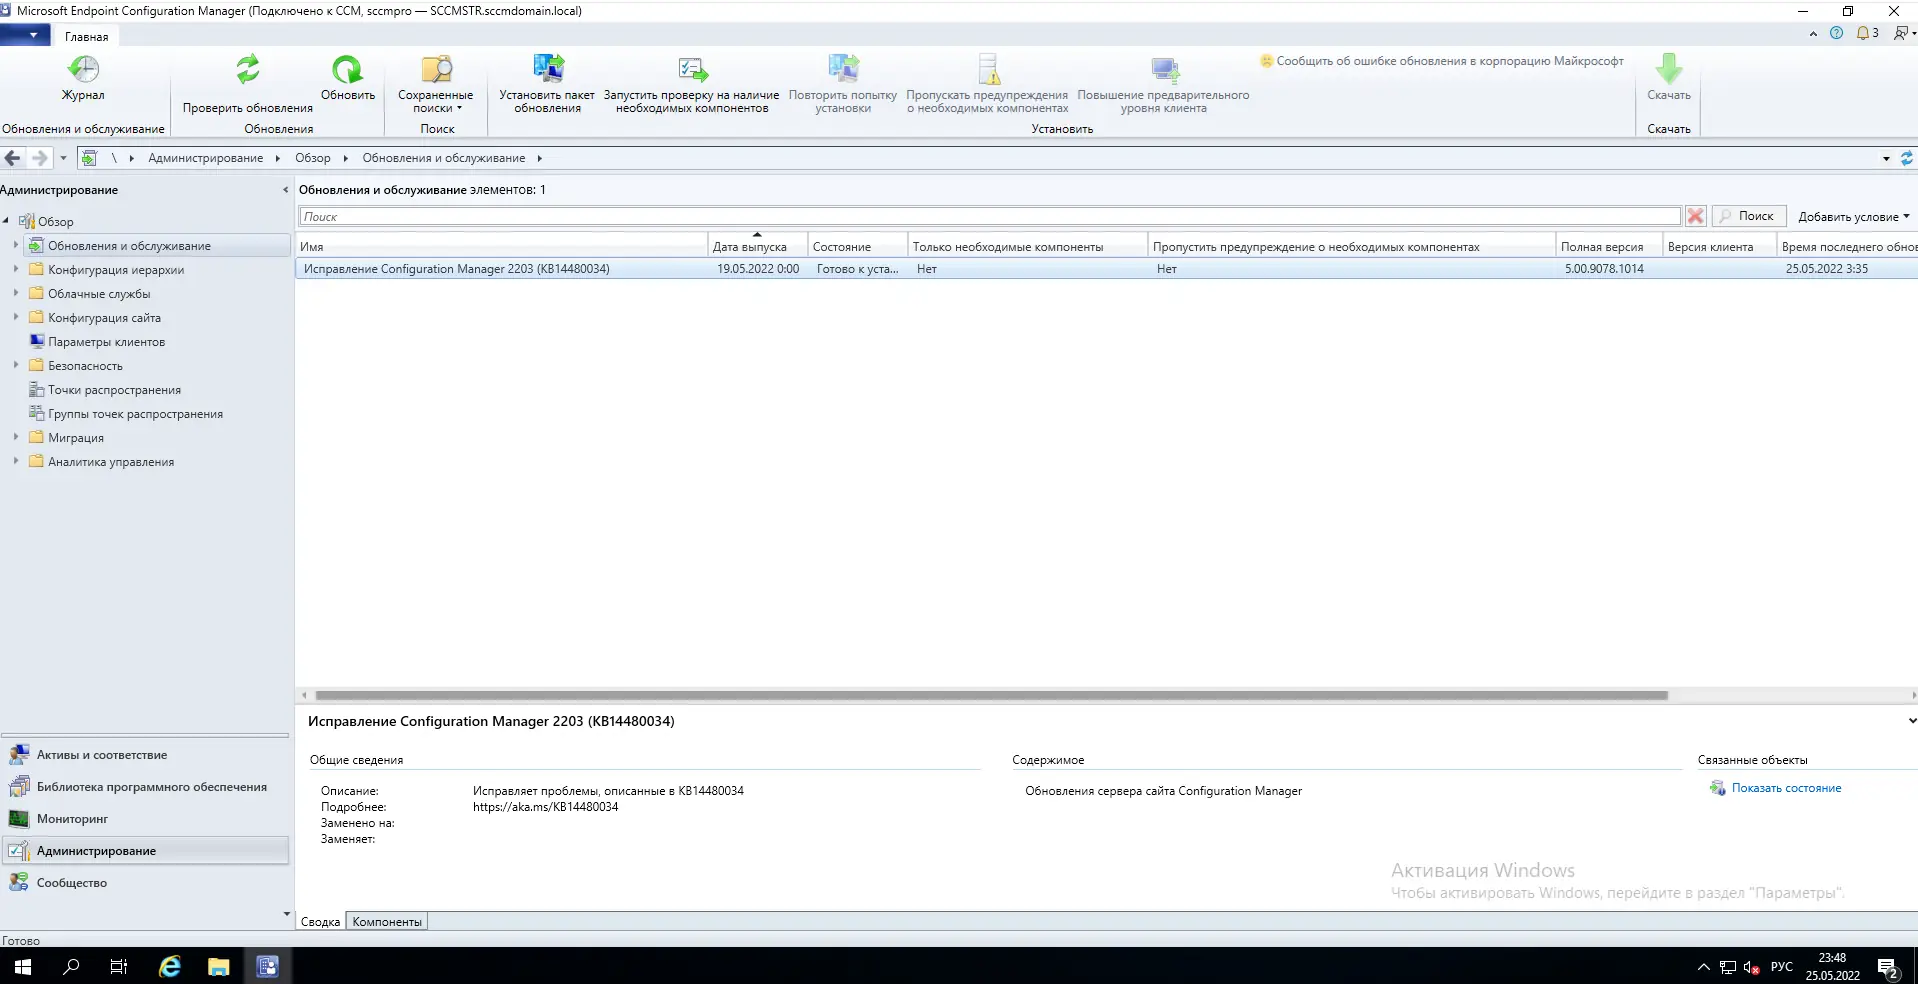
Task: Click the Обновить refresh ribbon icon
Action: pyautogui.click(x=347, y=78)
